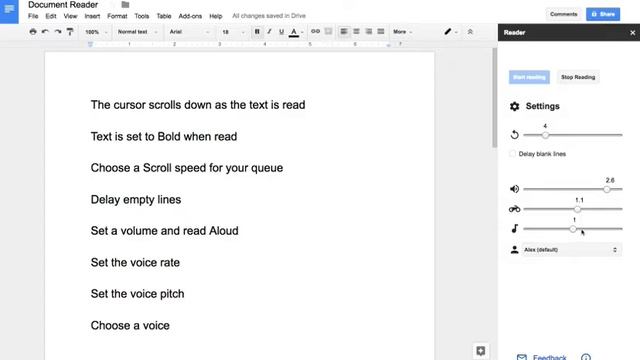Click the Document Reader title
Screen dimensions: 640x360
(x=63, y=5)
